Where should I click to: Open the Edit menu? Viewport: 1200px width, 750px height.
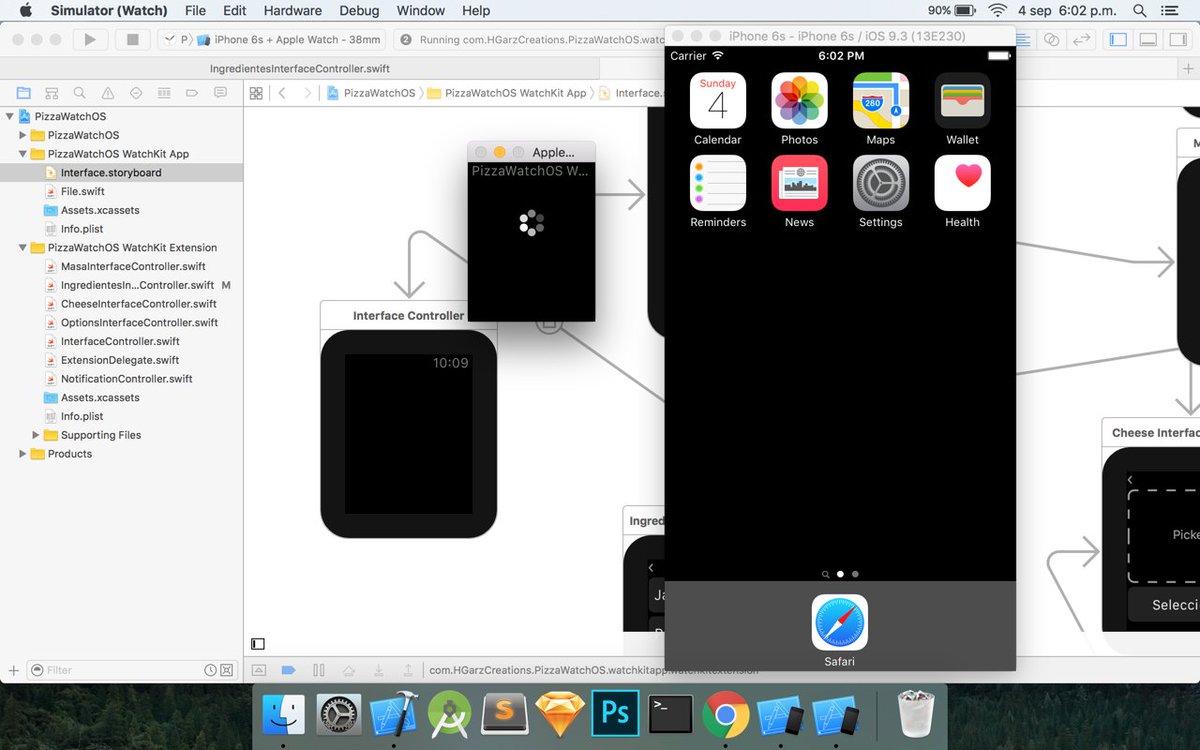coord(235,10)
